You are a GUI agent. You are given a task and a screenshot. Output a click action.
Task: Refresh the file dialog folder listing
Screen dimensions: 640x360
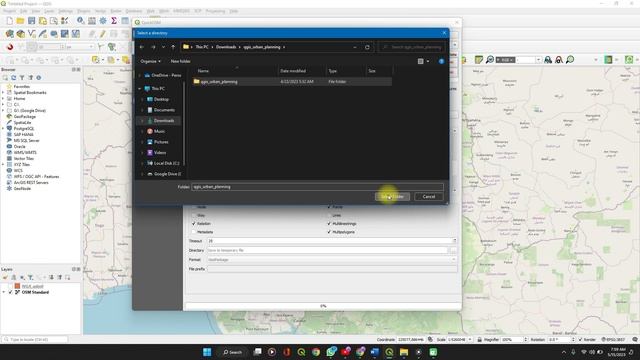367,47
